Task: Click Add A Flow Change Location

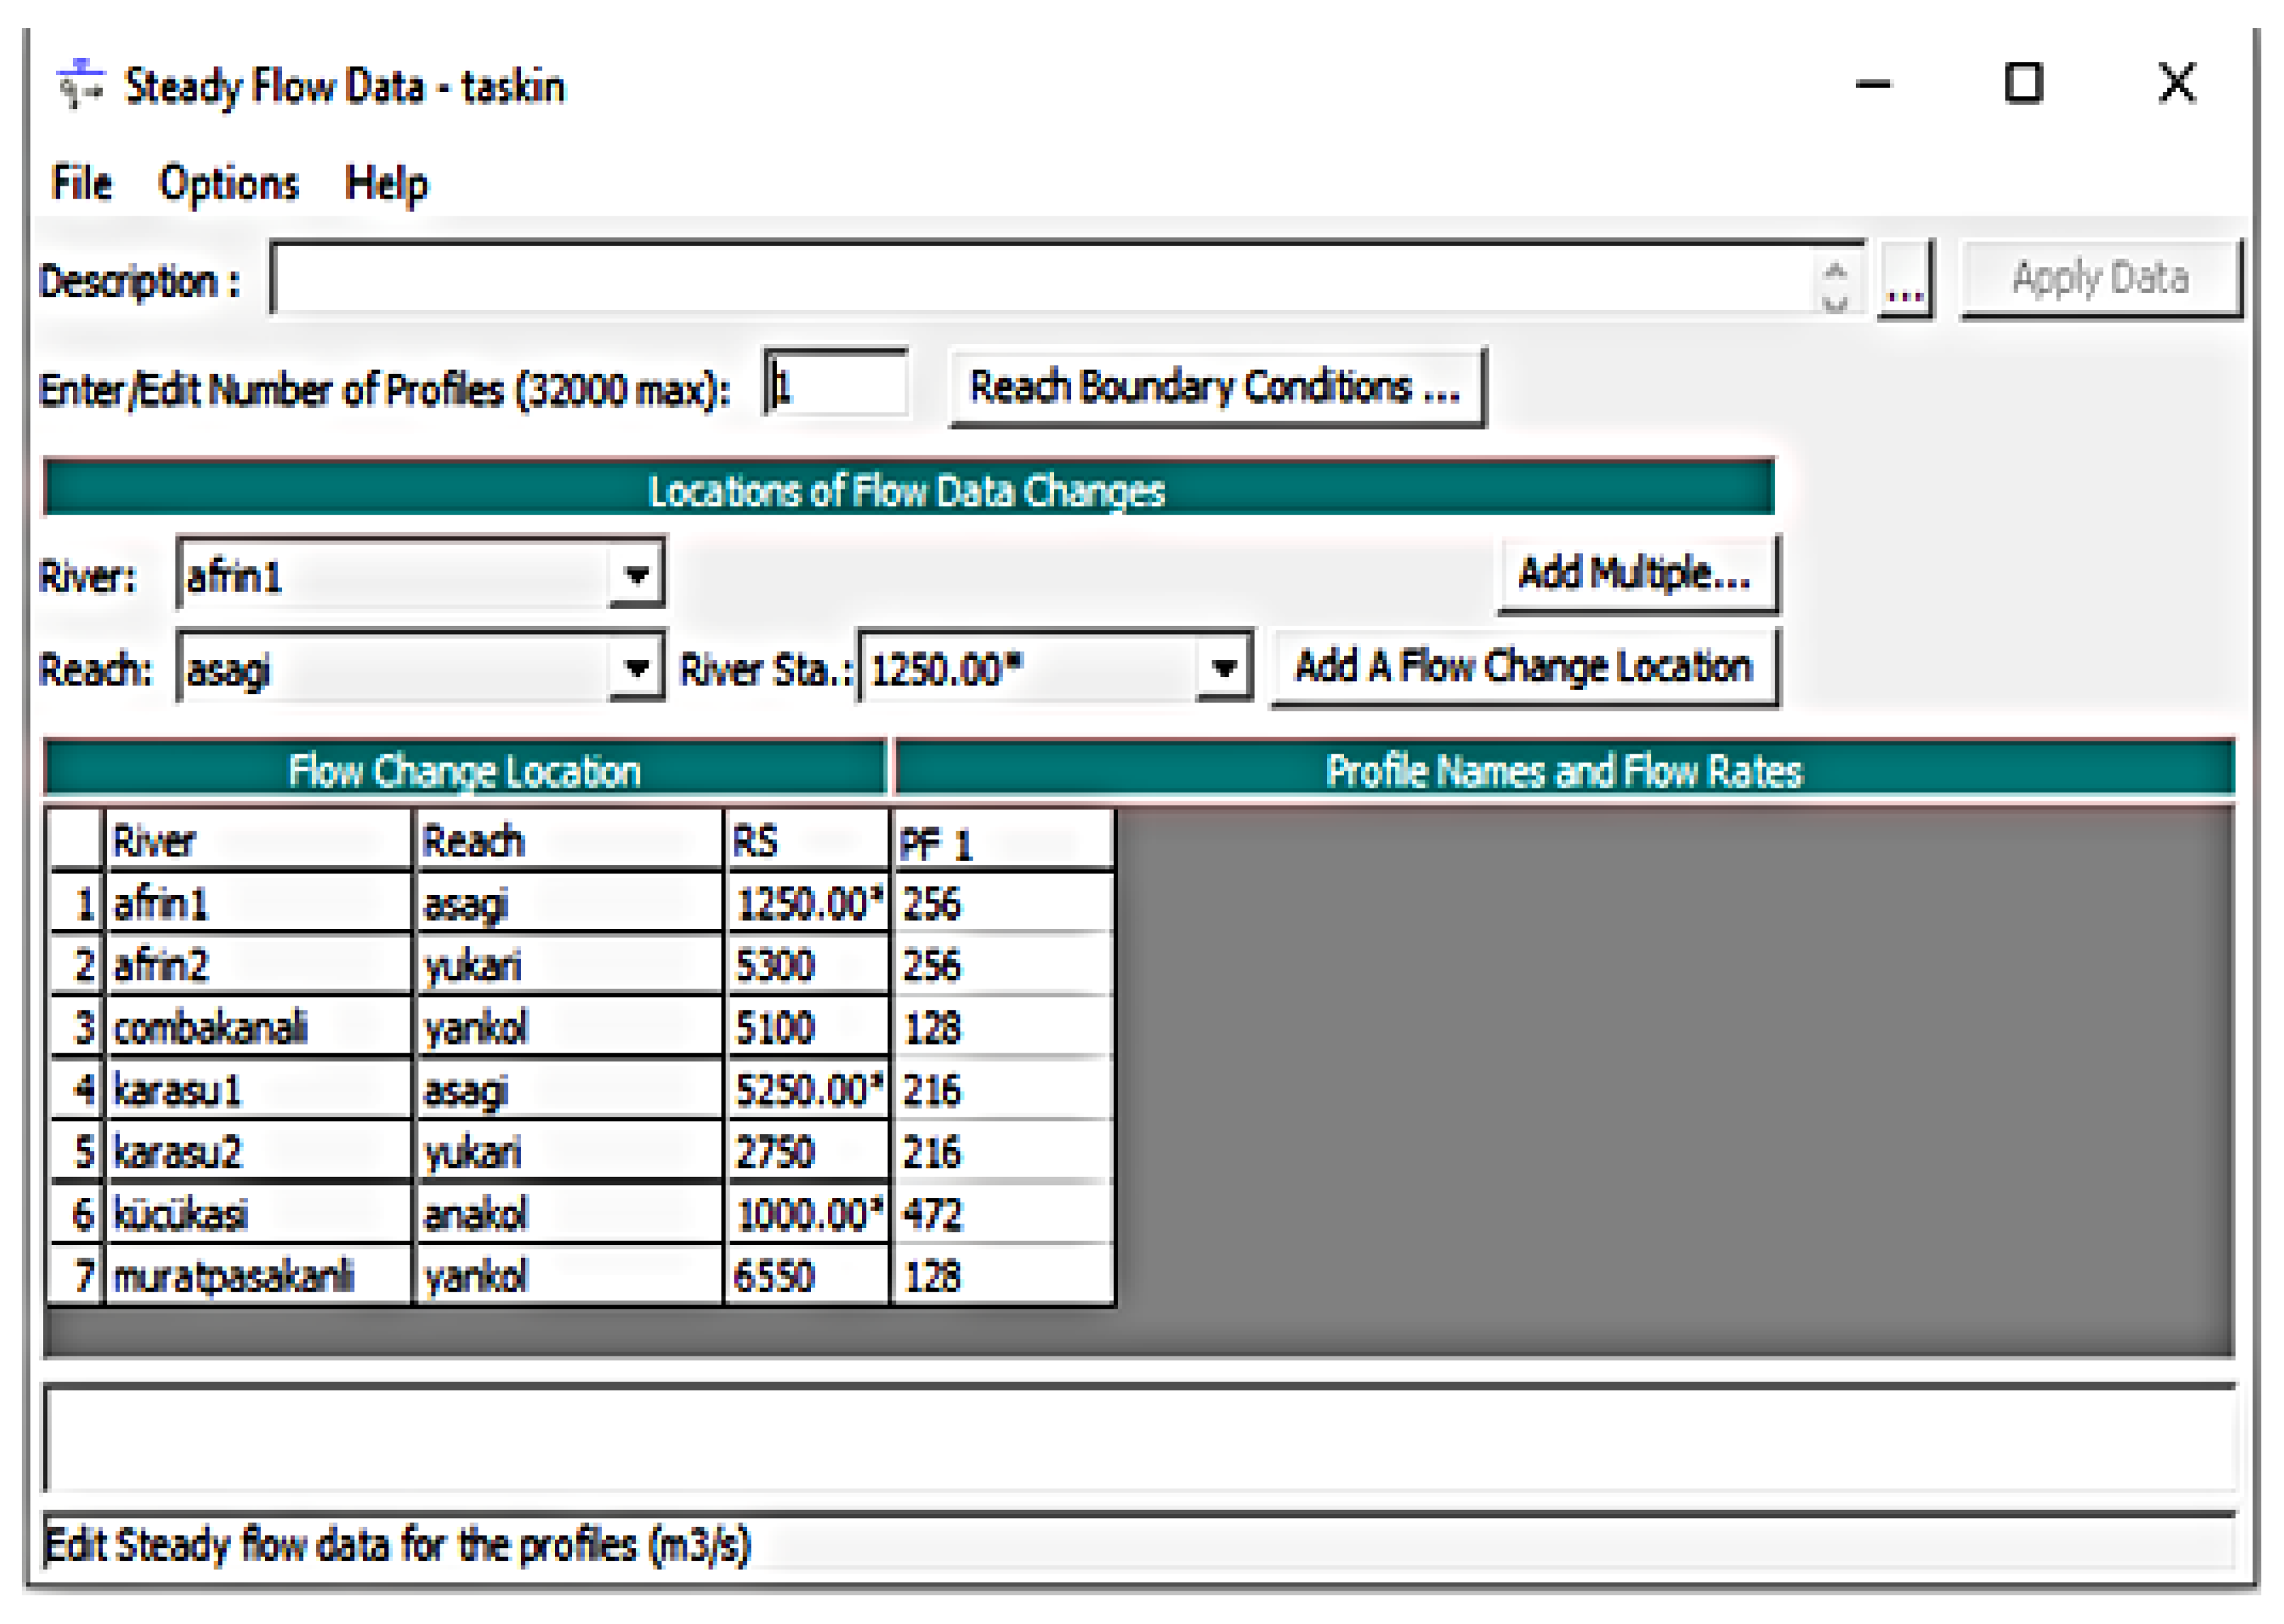Action: click(1524, 668)
